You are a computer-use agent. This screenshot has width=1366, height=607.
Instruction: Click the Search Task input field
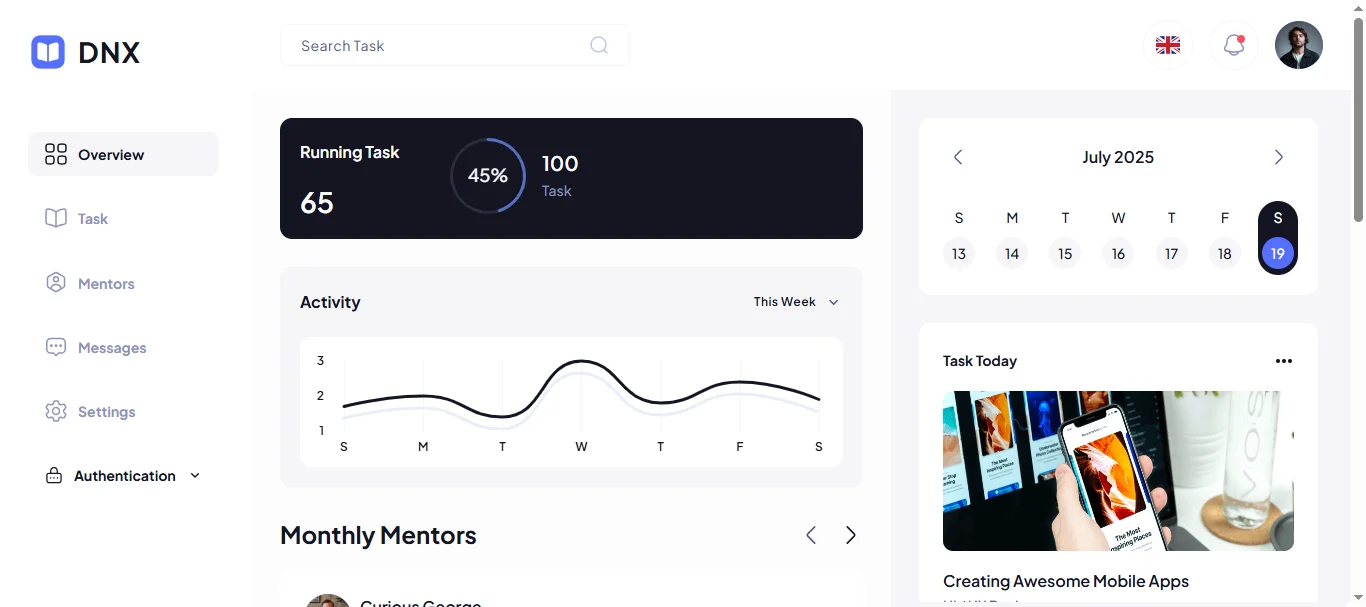point(440,46)
